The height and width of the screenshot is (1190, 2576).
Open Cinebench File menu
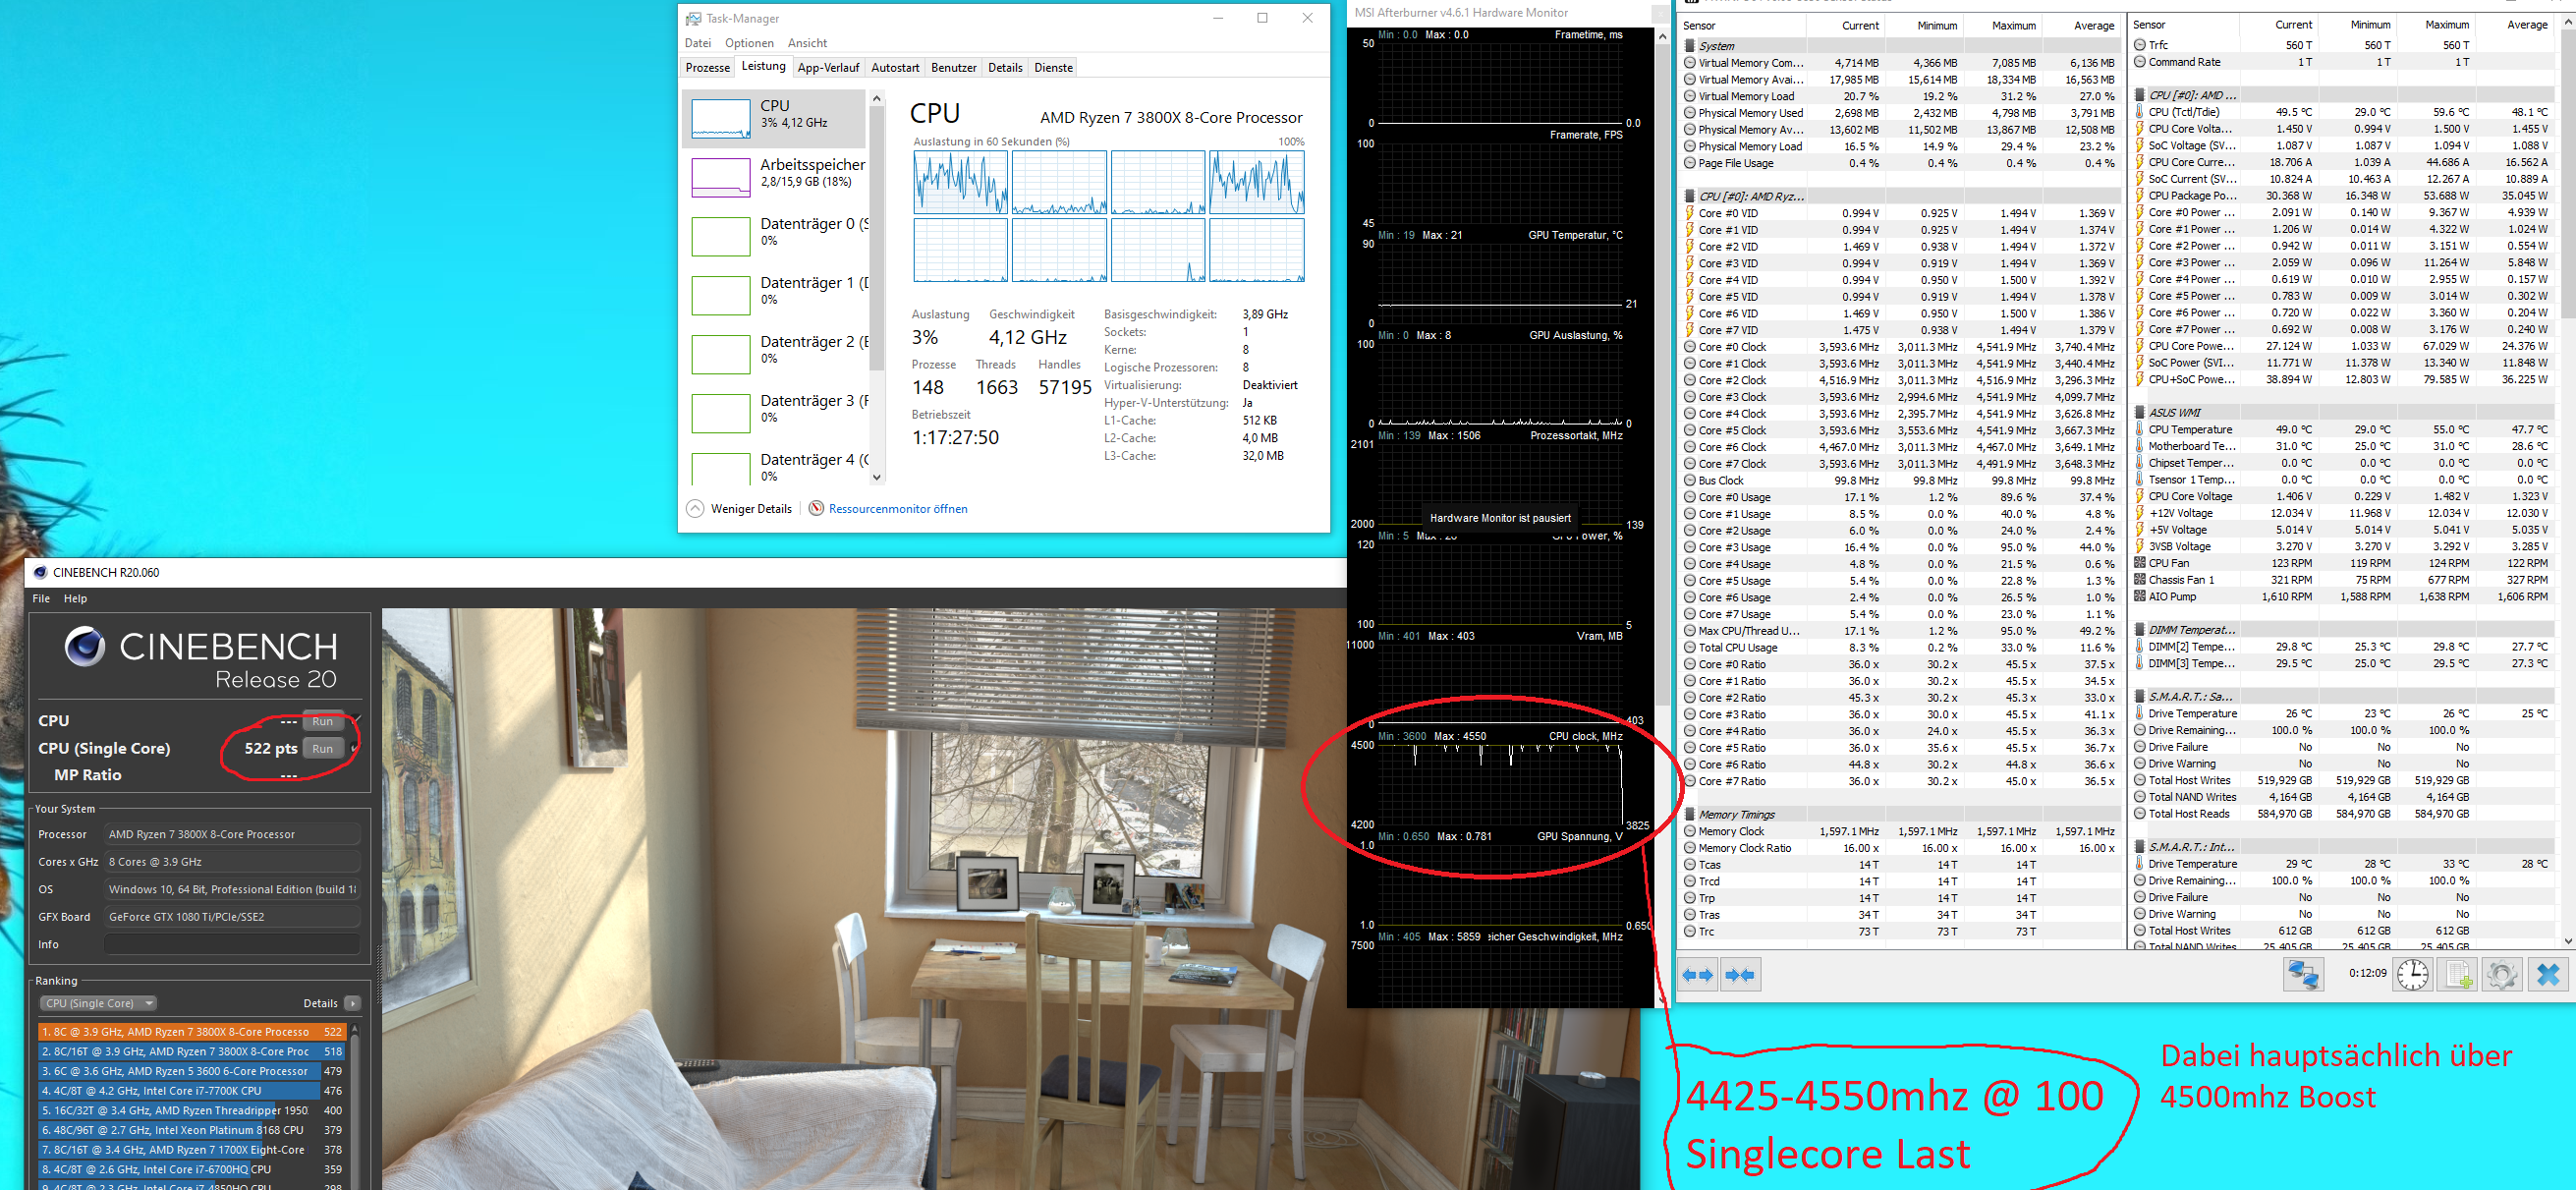pyautogui.click(x=41, y=598)
